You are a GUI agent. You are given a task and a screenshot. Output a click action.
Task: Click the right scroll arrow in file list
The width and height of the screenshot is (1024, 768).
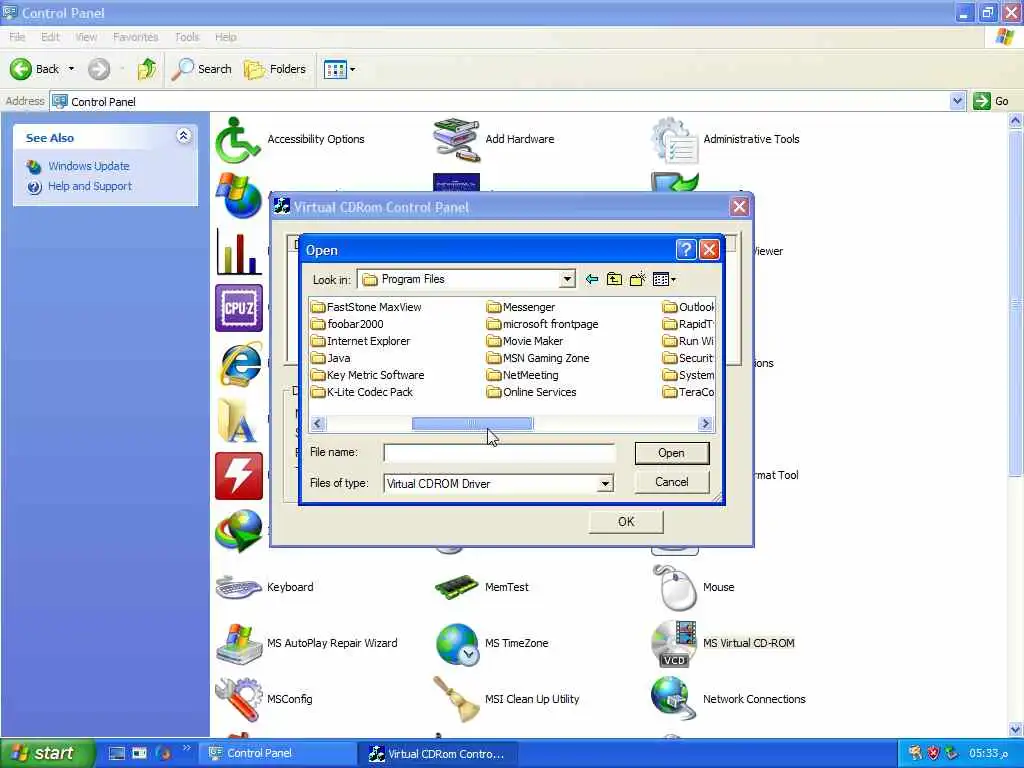pyautogui.click(x=705, y=424)
